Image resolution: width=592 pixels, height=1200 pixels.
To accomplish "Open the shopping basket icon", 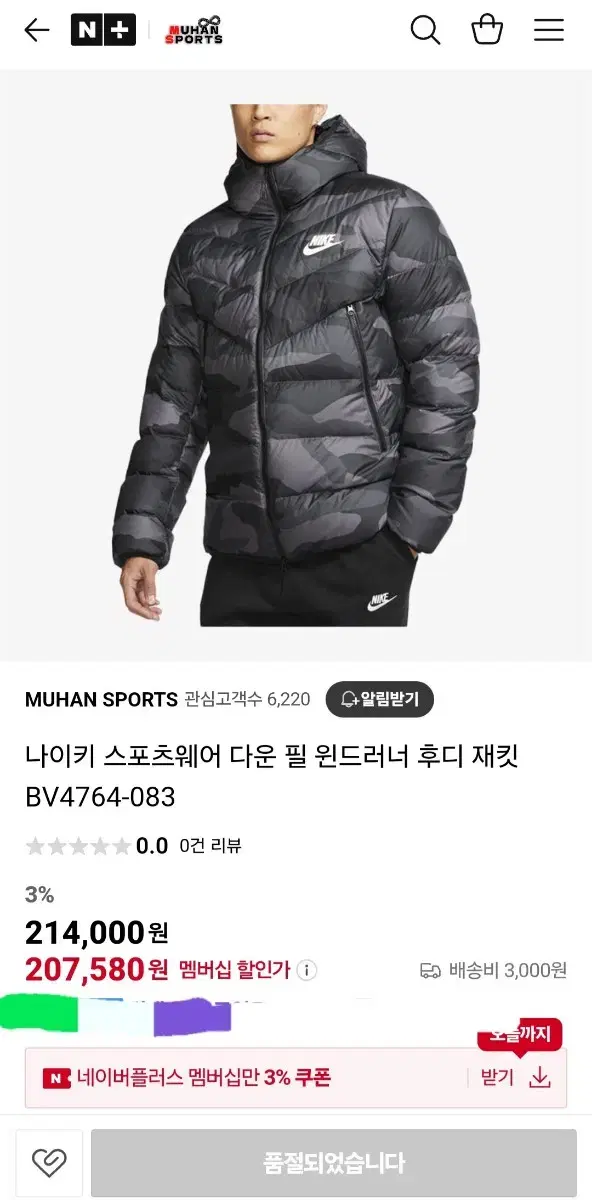I will click(x=487, y=30).
